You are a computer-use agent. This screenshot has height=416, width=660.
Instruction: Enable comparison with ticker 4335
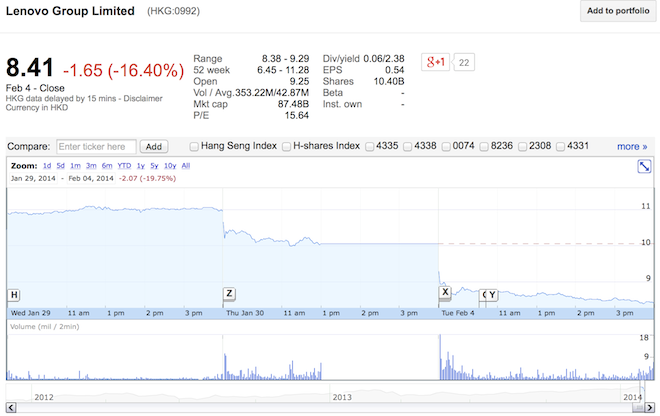(x=370, y=147)
